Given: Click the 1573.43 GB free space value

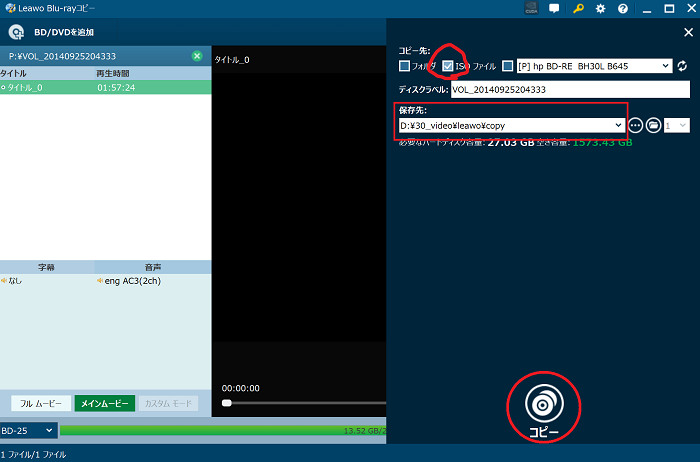Looking at the screenshot, I should 602,143.
